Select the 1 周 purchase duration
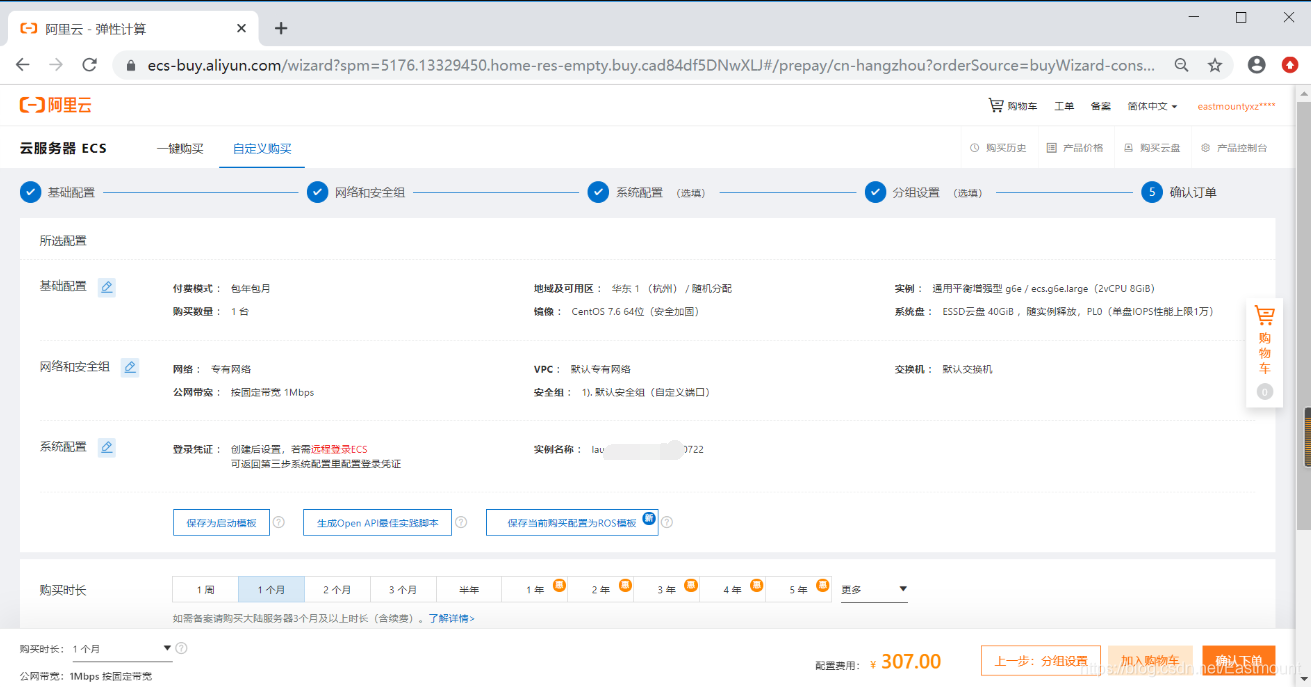This screenshot has height=687, width=1311. 205,589
